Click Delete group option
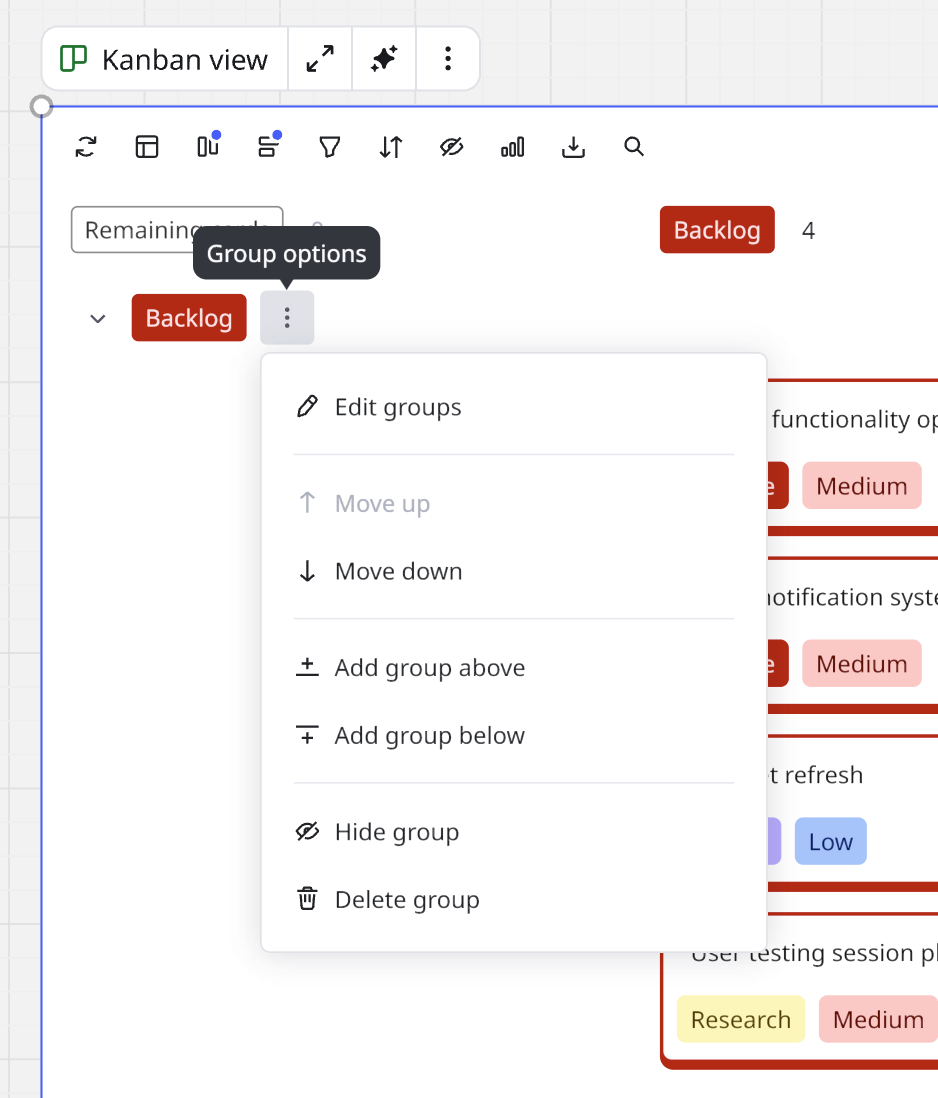Viewport: 938px width, 1098px height. pos(406,900)
